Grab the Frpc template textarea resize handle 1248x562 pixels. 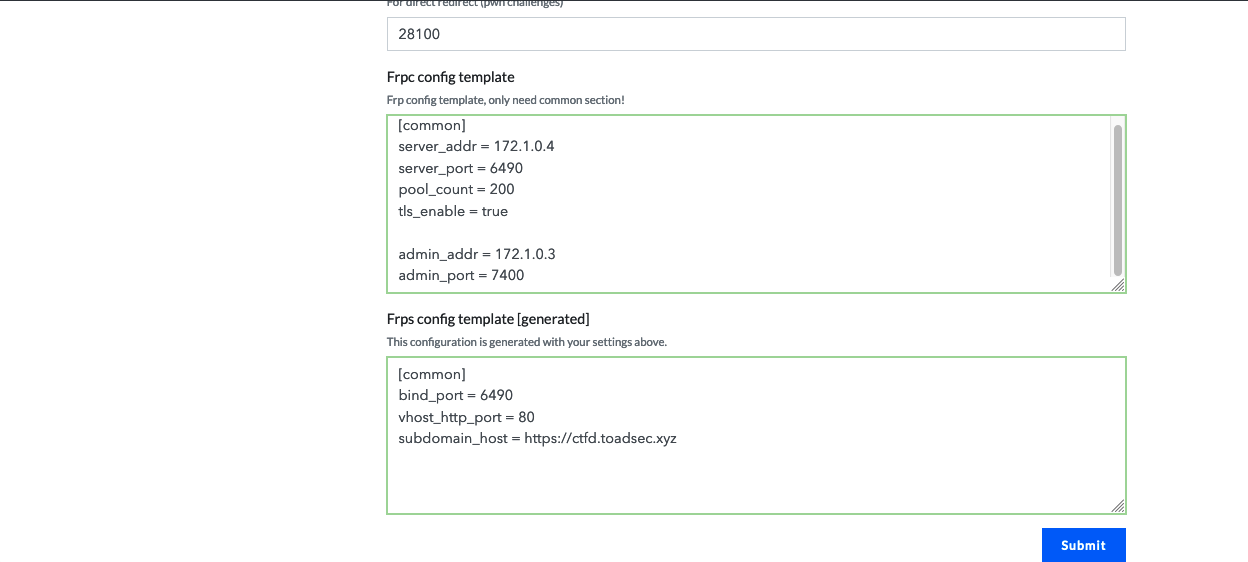[x=1118, y=286]
